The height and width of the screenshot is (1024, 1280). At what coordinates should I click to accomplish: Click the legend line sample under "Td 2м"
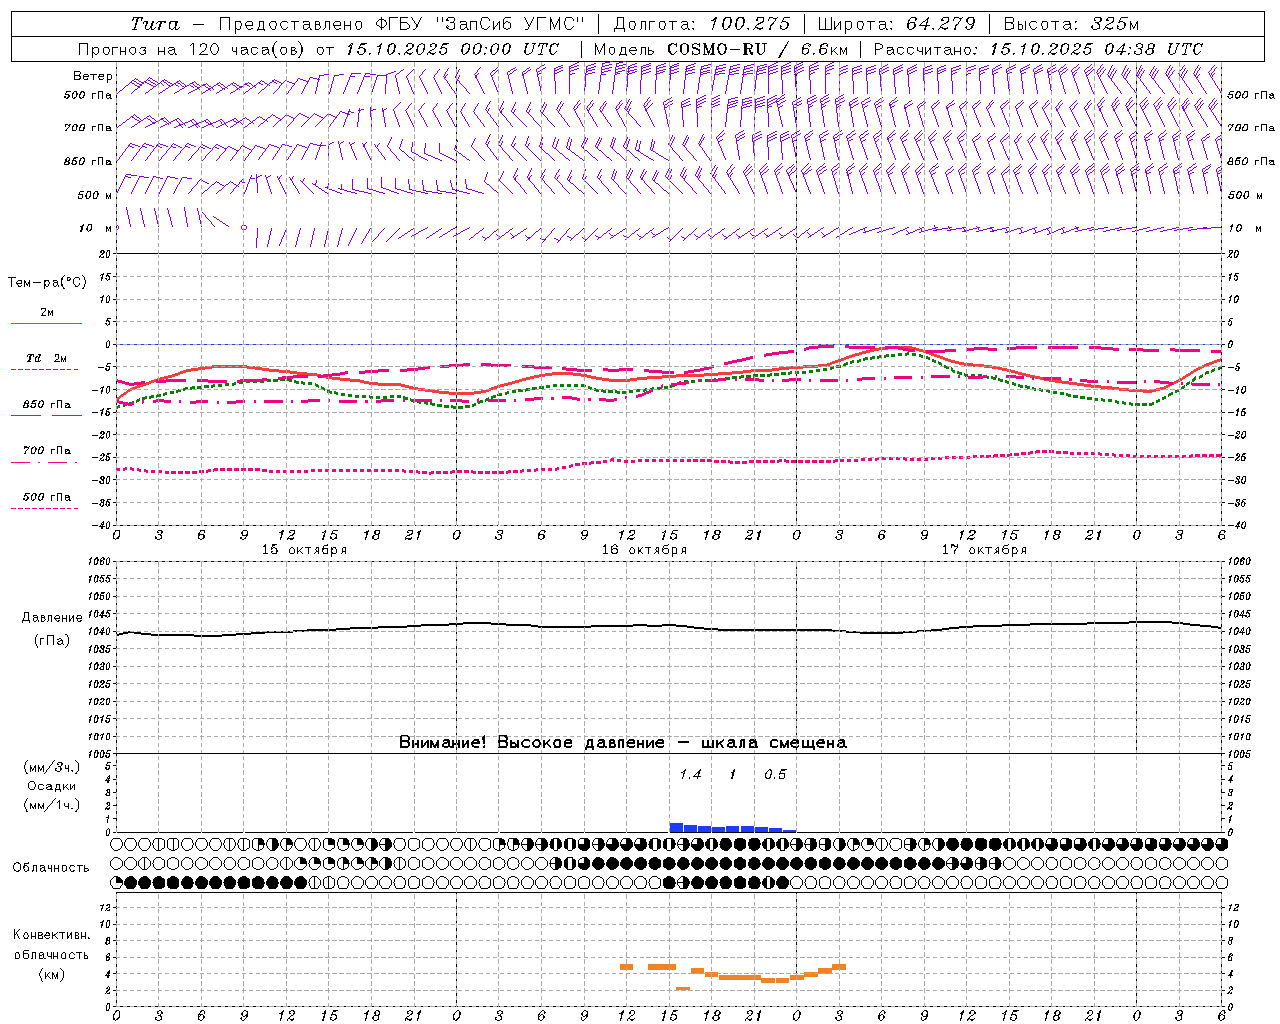tap(44, 370)
